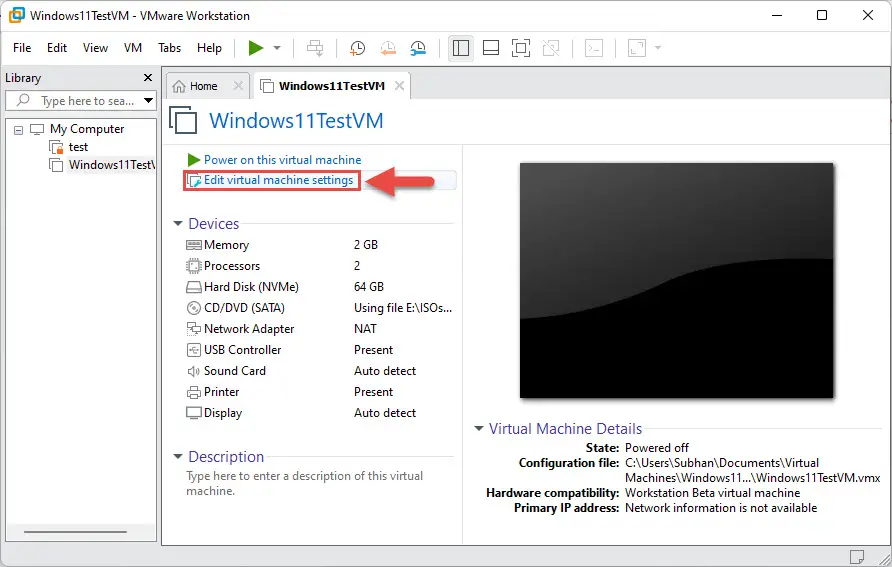Click the Unity mode toolbar icon

pyautogui.click(x=551, y=48)
